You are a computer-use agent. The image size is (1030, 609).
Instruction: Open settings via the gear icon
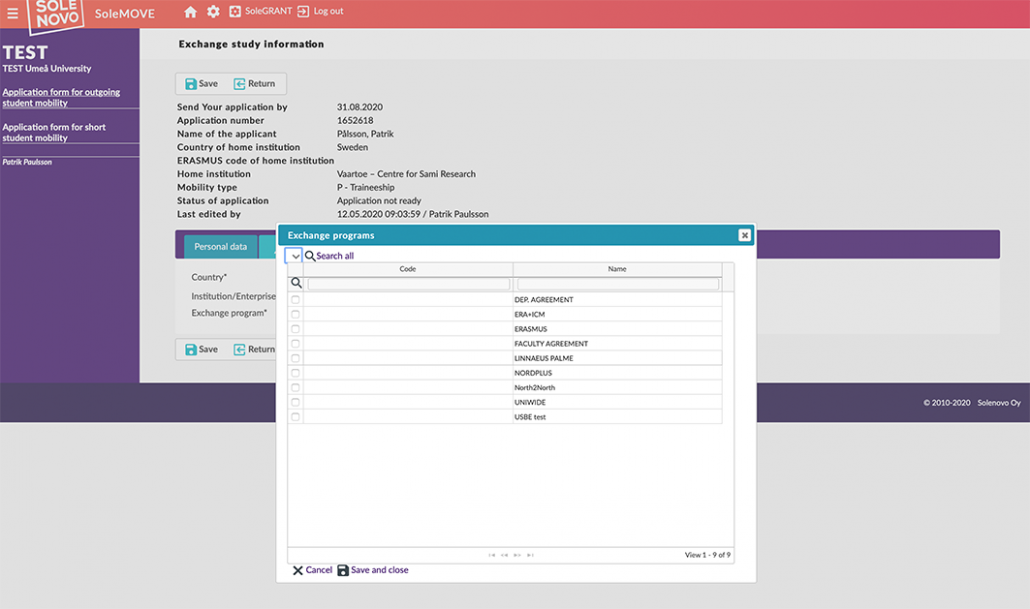[213, 12]
